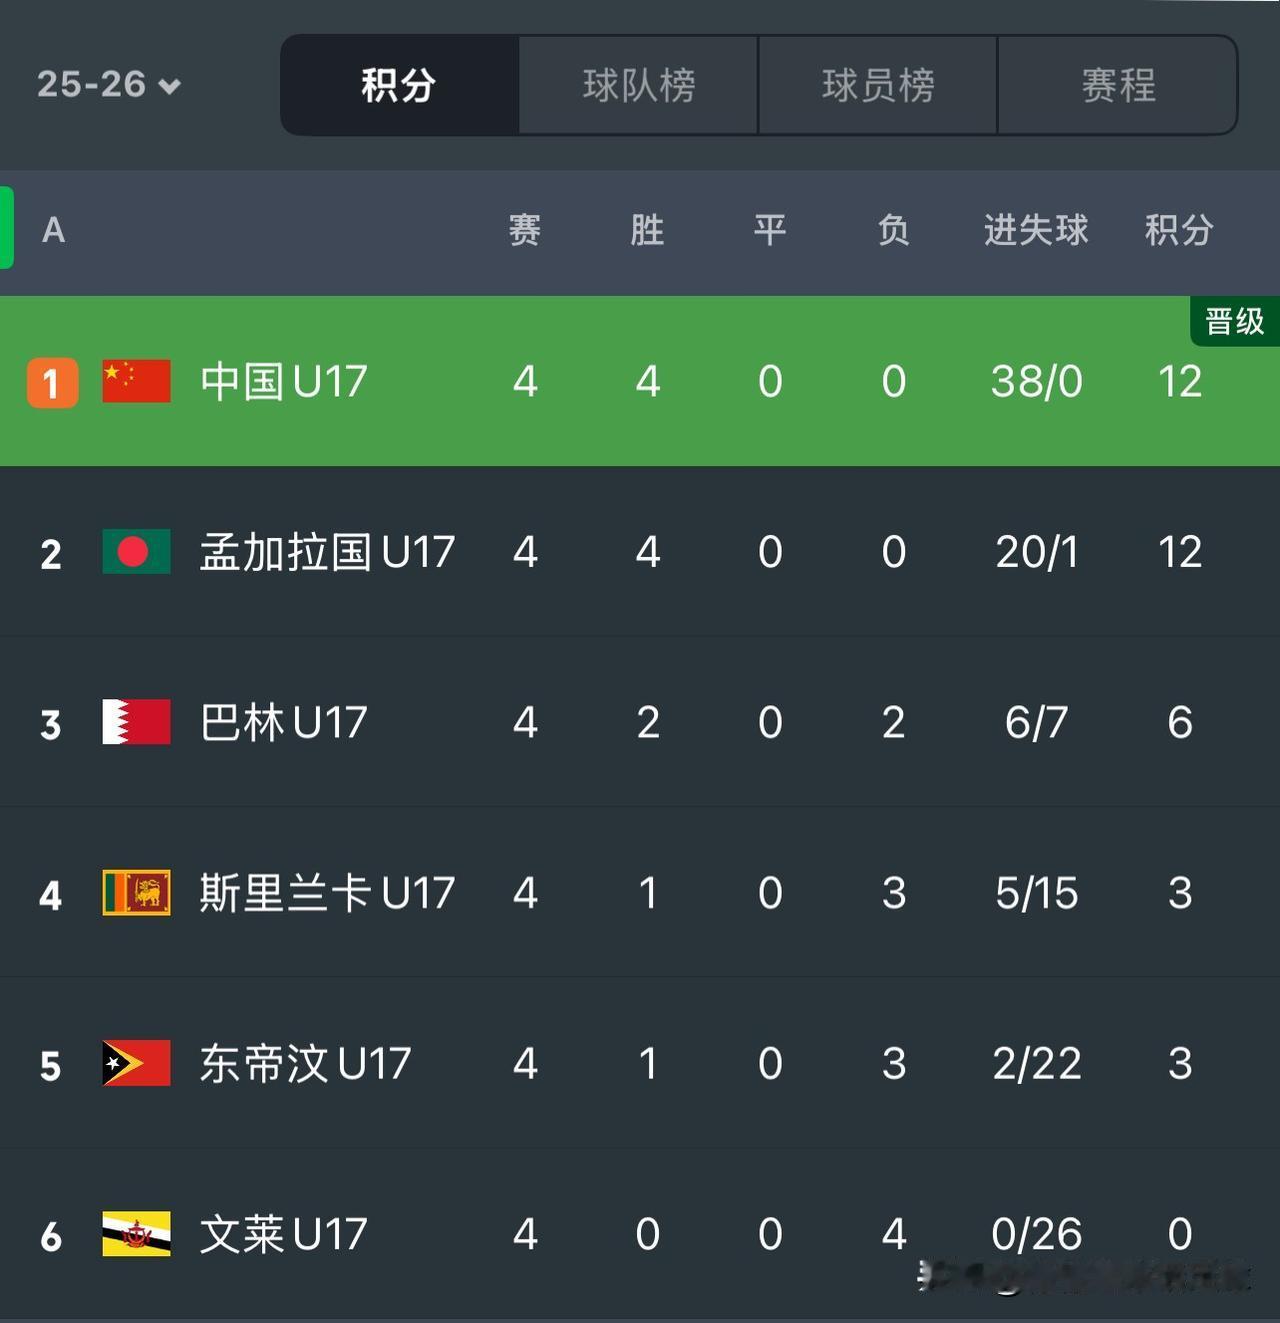Screen dimensions: 1280x1323
Task: Click the rank 1 orange badge
Action: click(x=52, y=381)
